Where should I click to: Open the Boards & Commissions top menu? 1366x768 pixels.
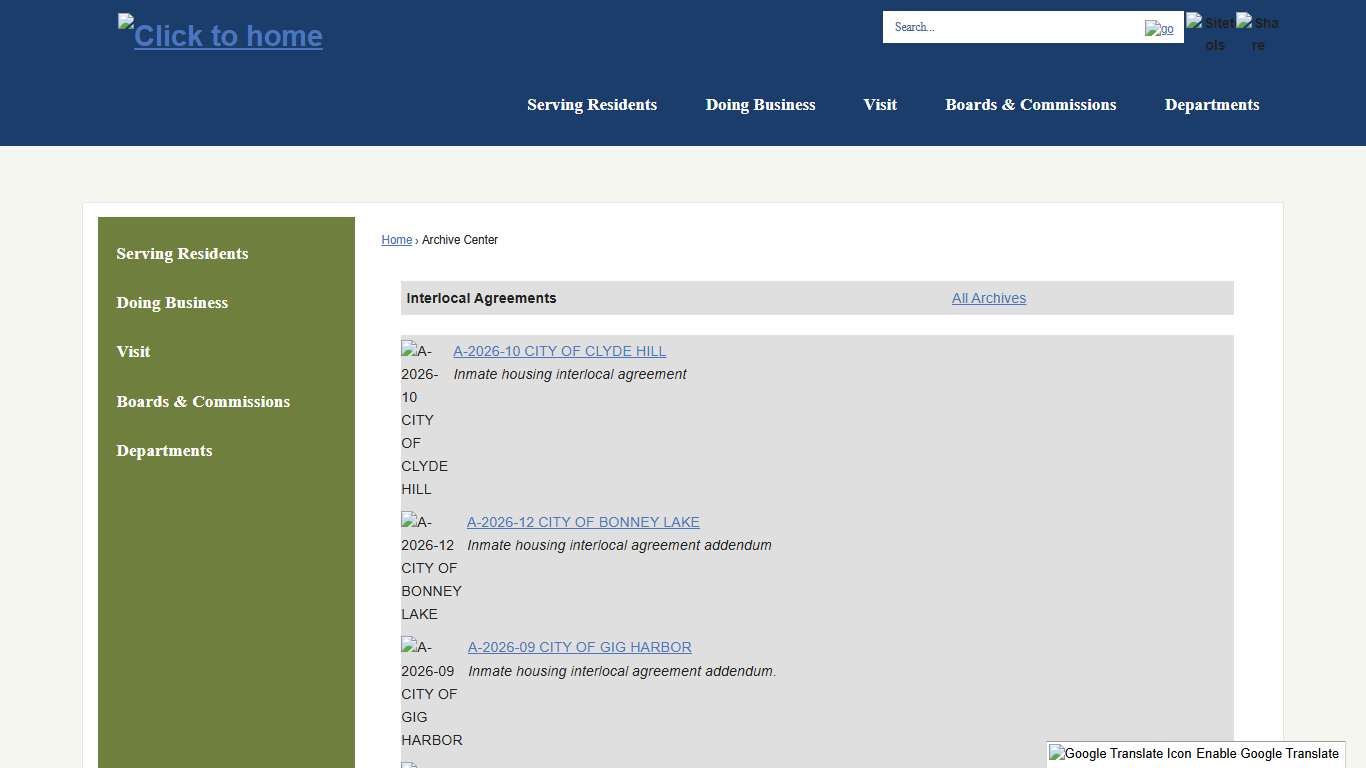[x=1031, y=104]
